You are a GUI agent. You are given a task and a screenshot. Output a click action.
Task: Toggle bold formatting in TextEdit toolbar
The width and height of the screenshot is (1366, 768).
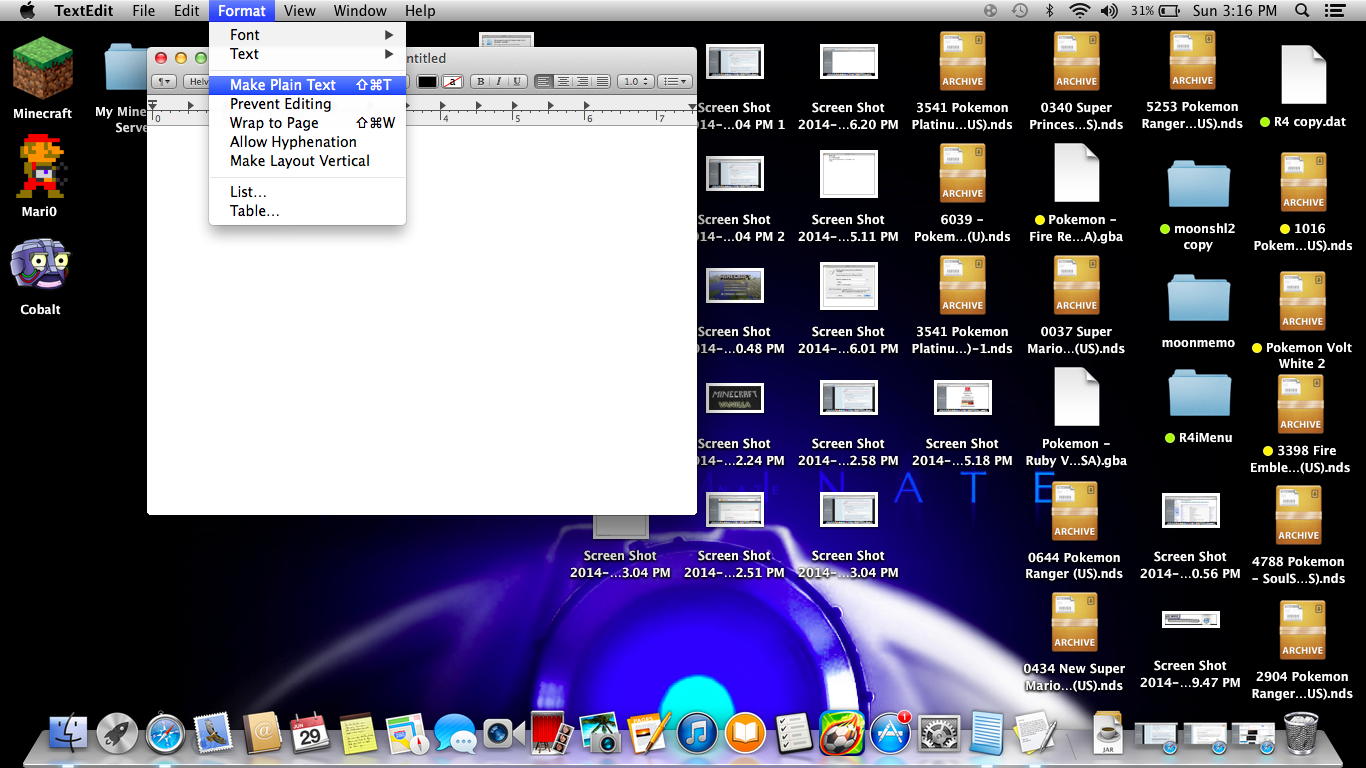pyautogui.click(x=481, y=81)
